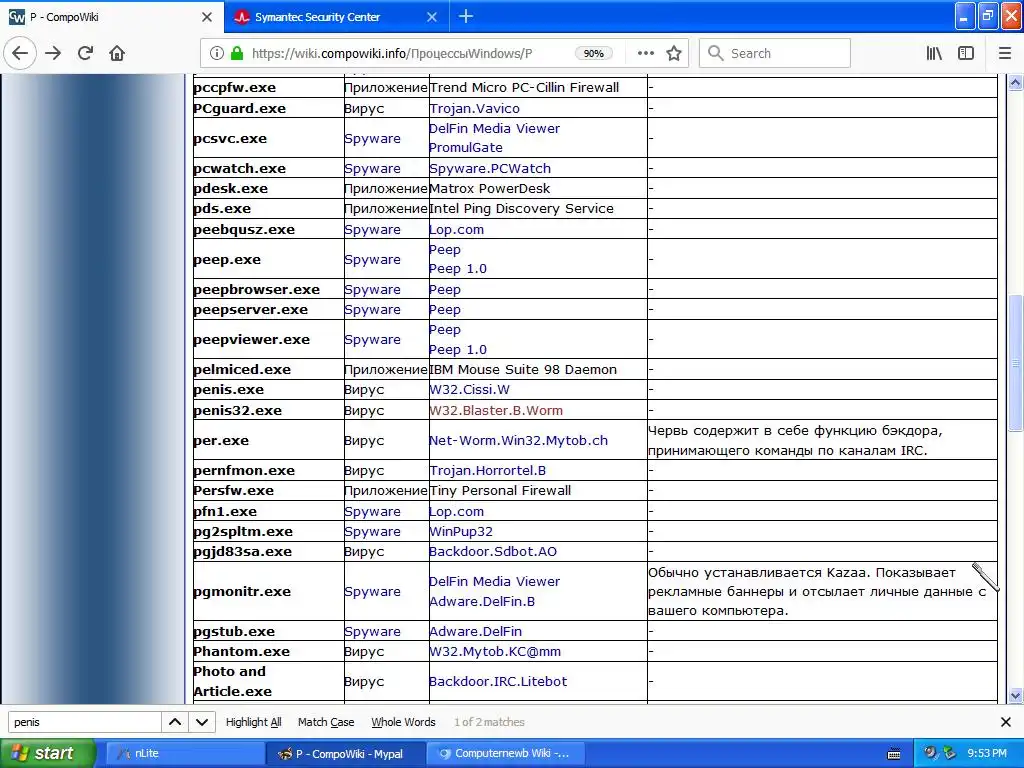
Task: Close the Symantec Security Center tab
Action: [432, 17]
